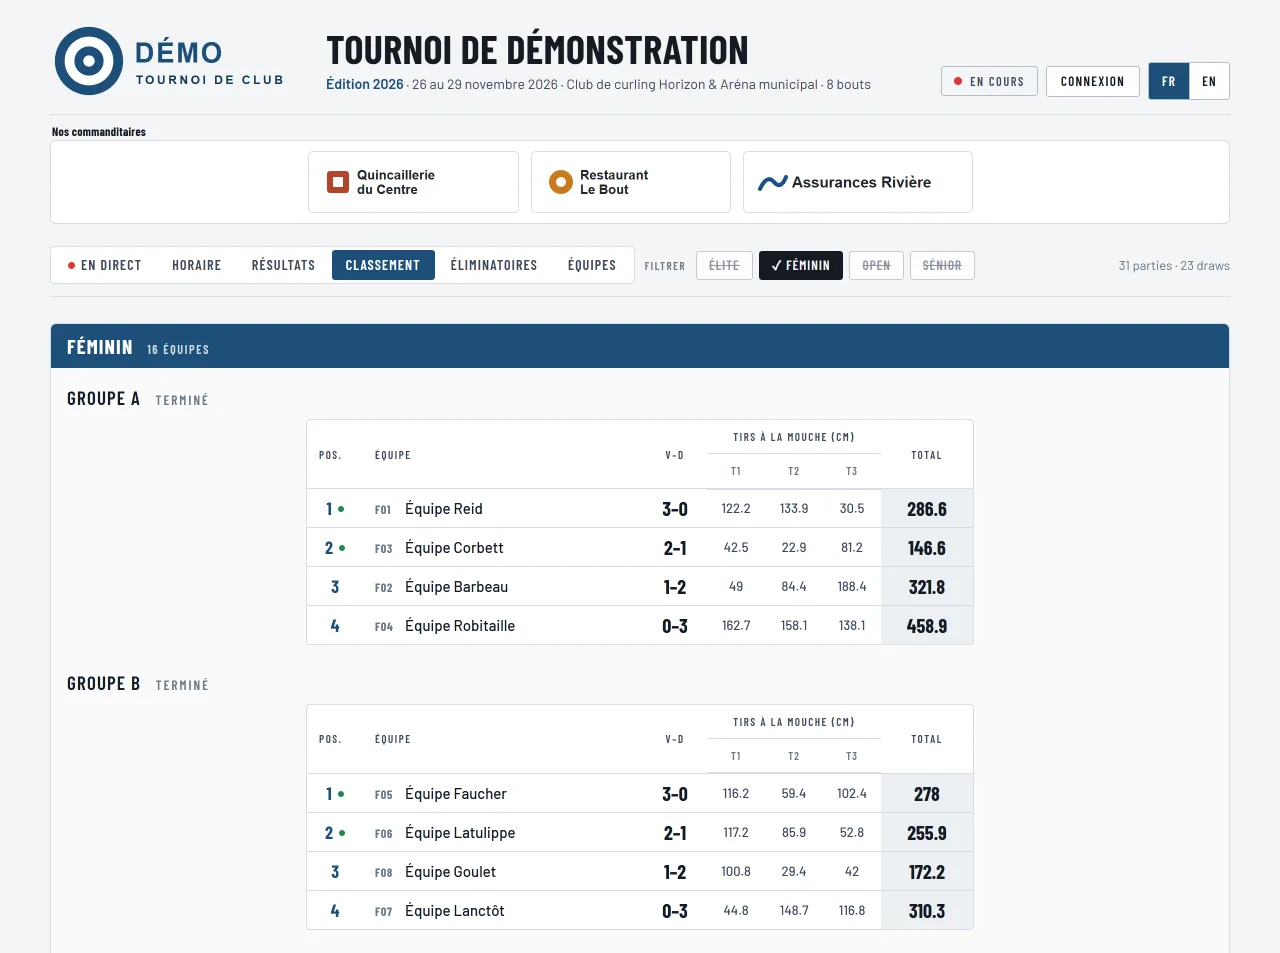
Task: Click the Restaurant Le Bout circle icon
Action: (560, 182)
